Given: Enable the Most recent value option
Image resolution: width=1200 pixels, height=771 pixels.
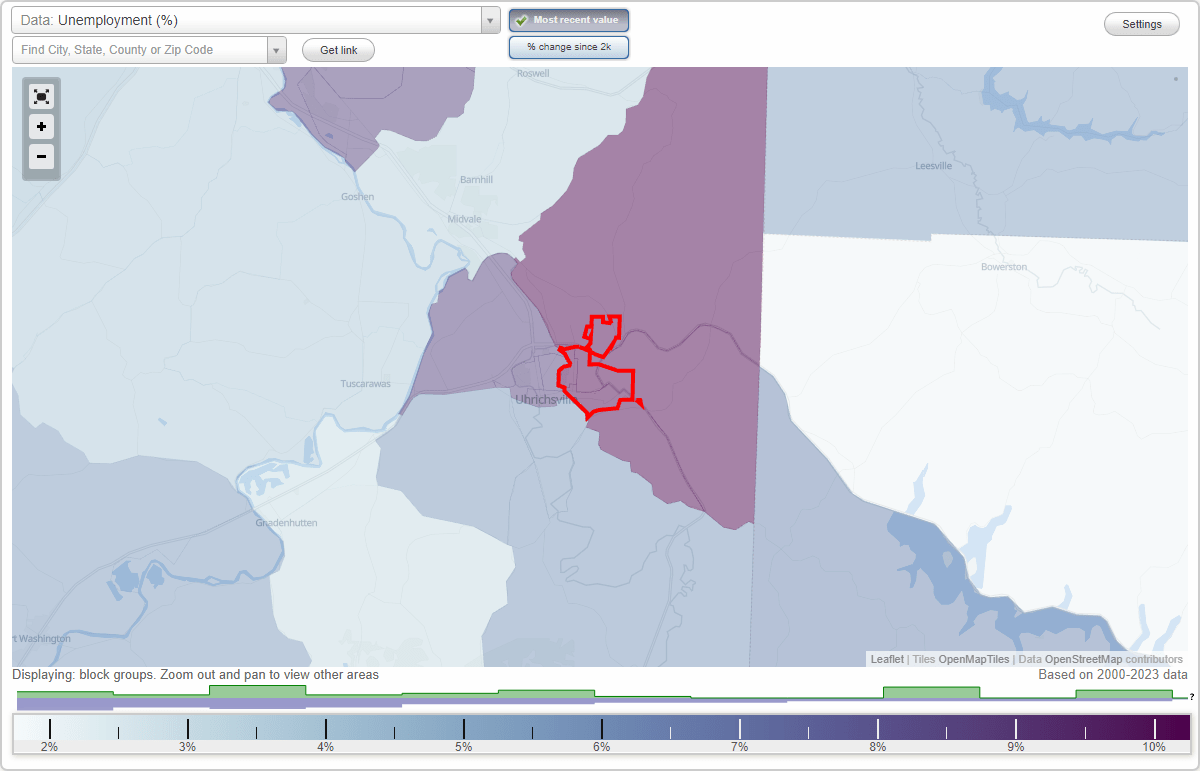Looking at the screenshot, I should click(568, 19).
